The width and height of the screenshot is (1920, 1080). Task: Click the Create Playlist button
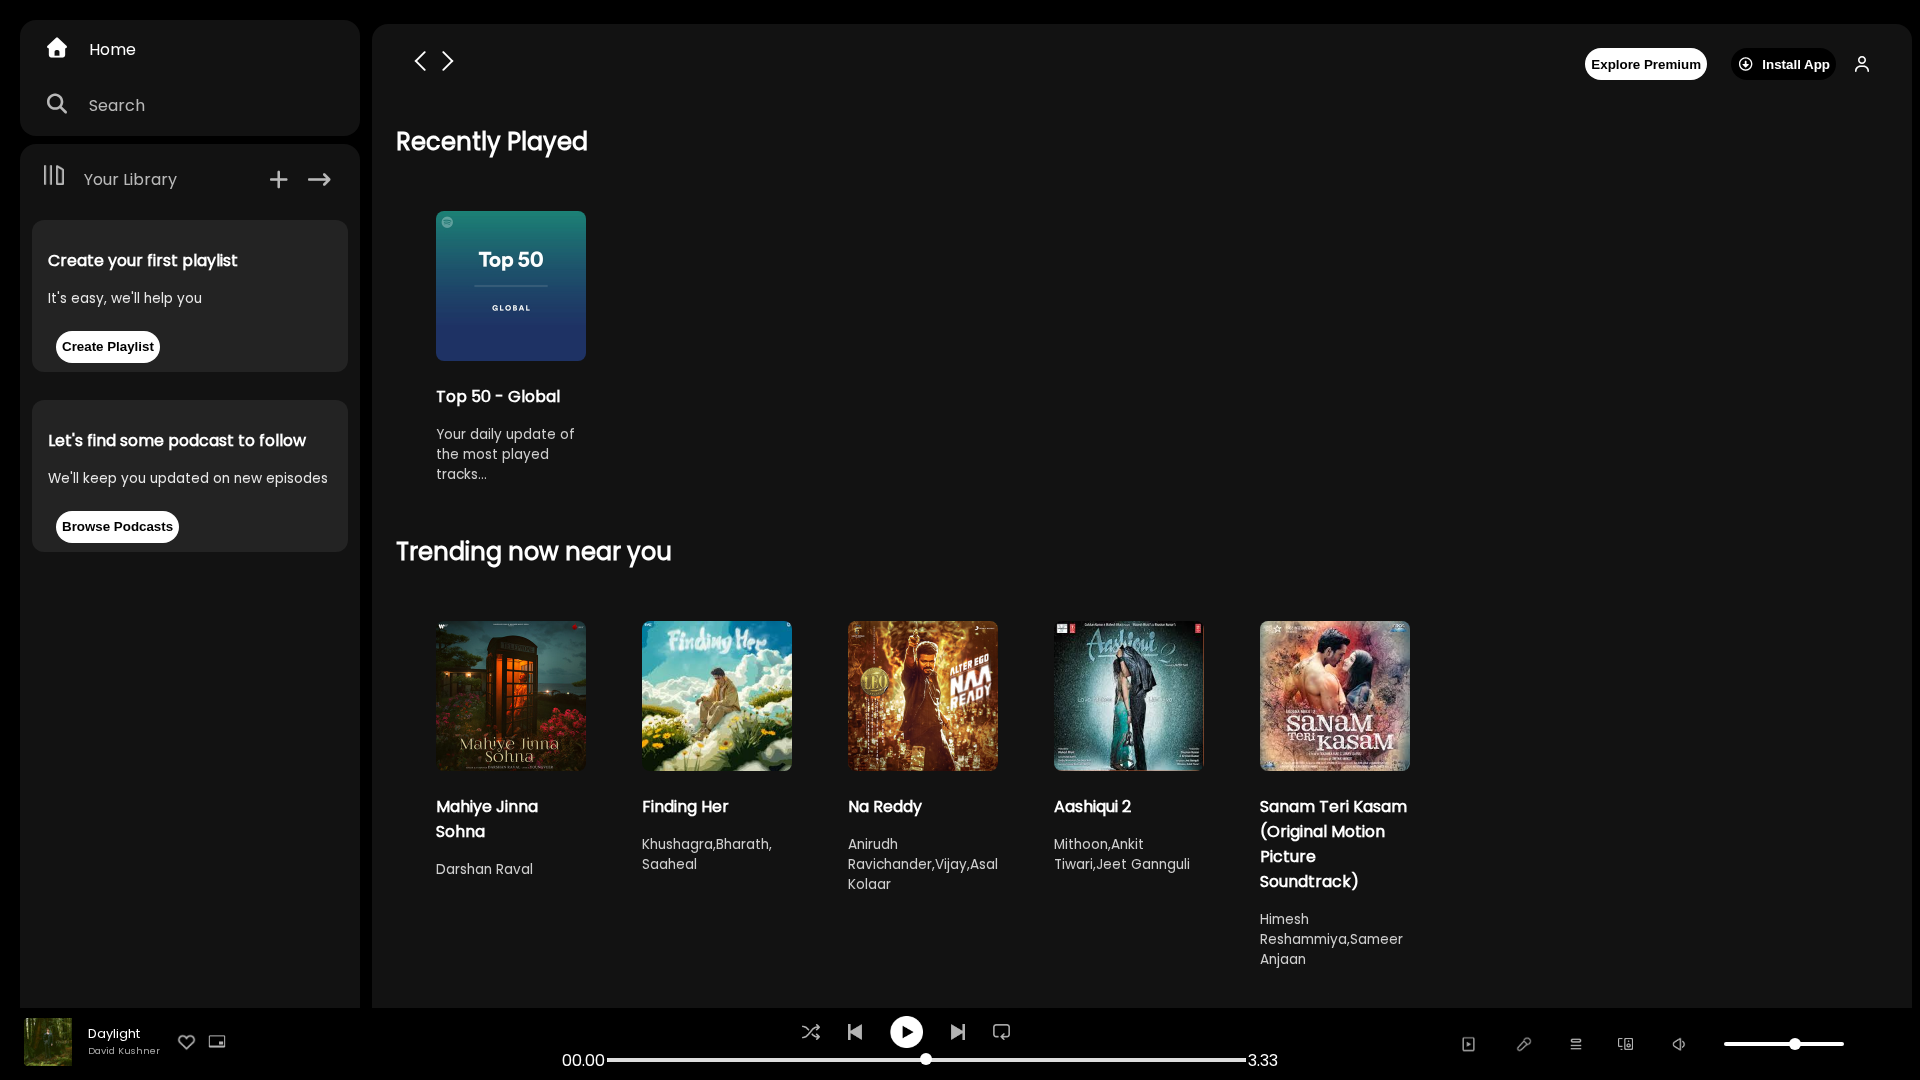click(x=108, y=347)
